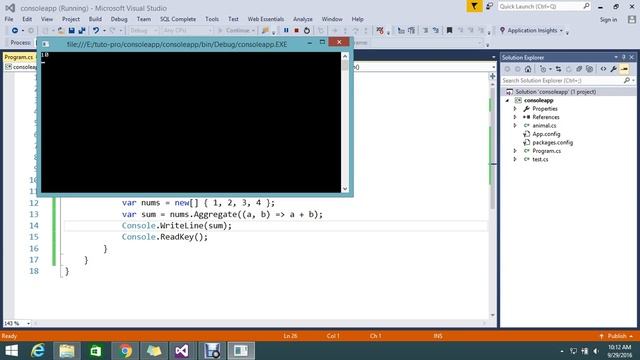Select Solution 'consoleapp' root node
The height and width of the screenshot is (360, 640).
tap(556, 92)
